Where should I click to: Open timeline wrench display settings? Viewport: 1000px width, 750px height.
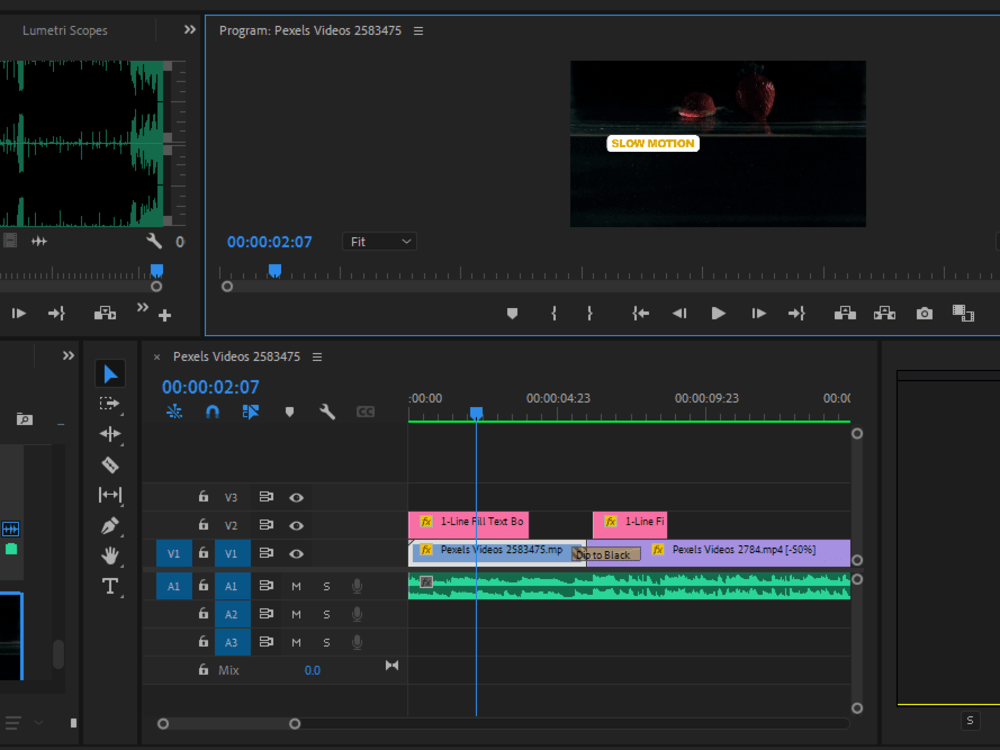(x=327, y=412)
